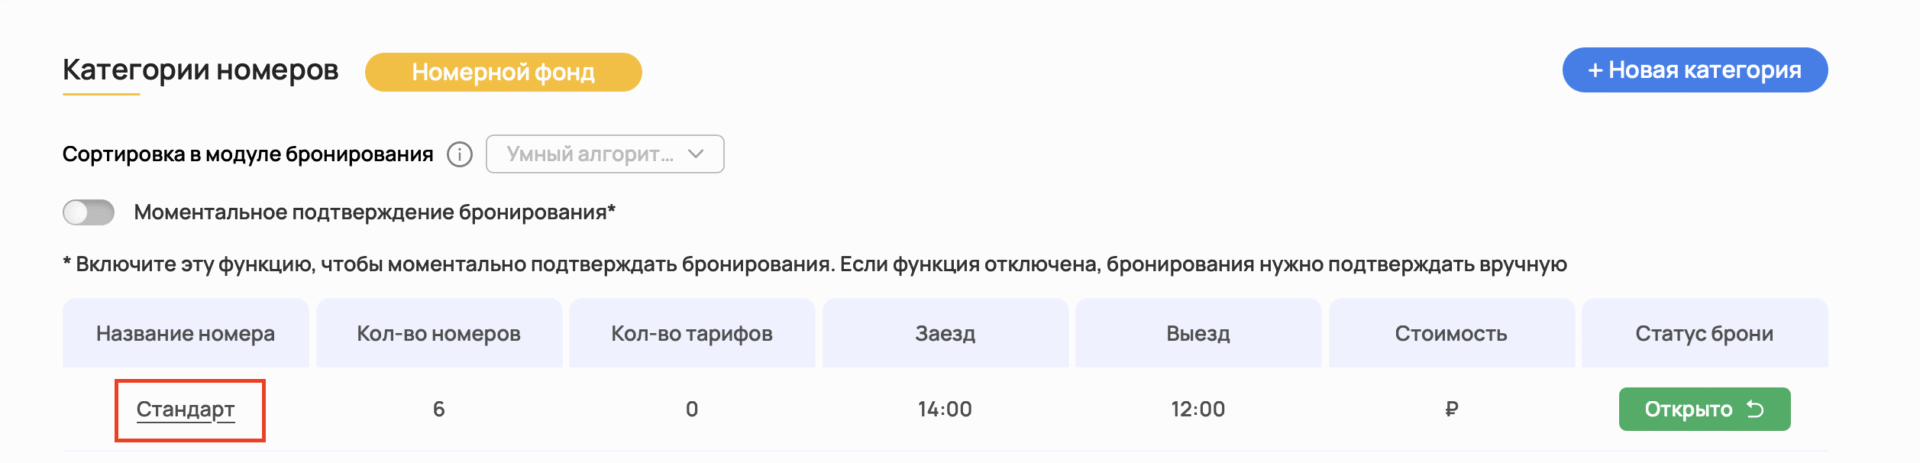This screenshot has width=1920, height=463.
Task: Open the Умный алгоритм sorting dropdown
Action: tap(604, 154)
